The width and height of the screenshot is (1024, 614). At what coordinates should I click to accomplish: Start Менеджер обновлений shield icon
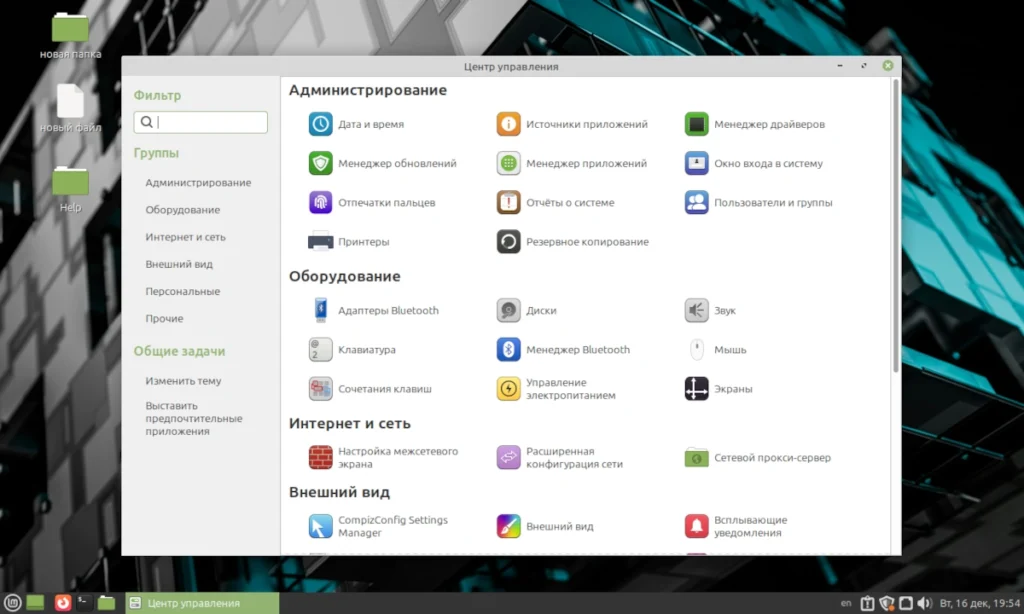pos(320,163)
